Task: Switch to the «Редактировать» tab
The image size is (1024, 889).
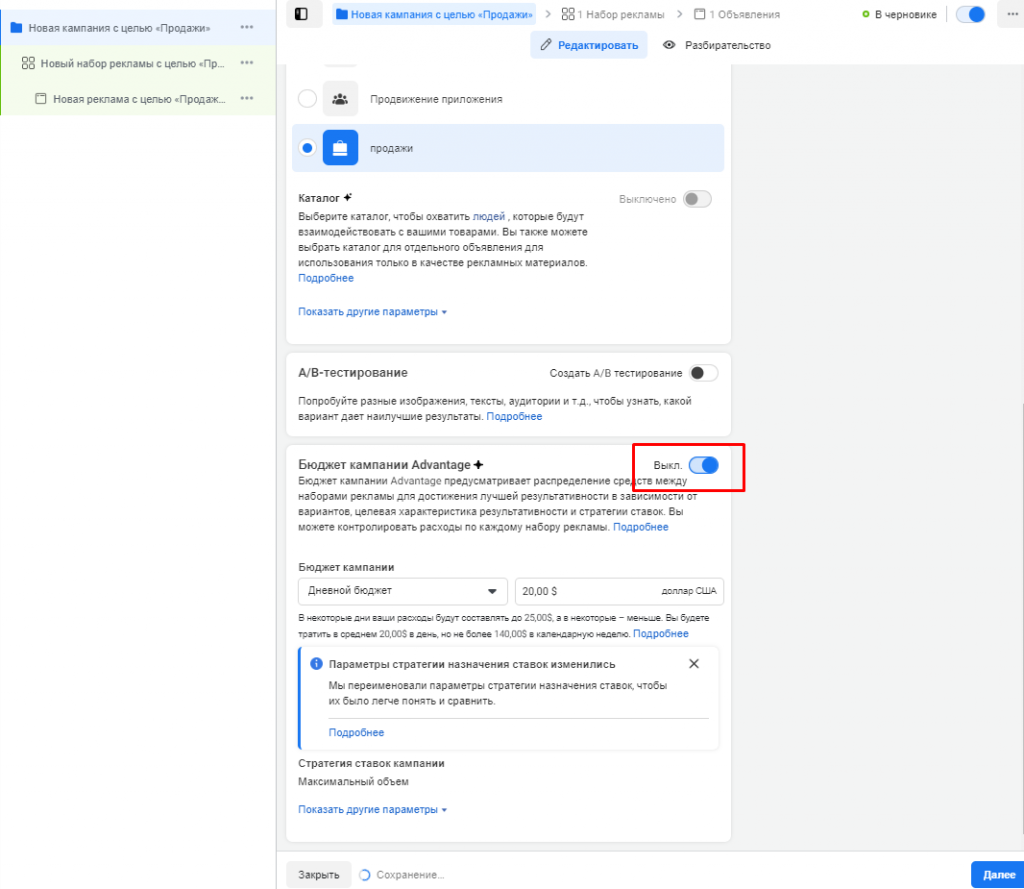Action: (588, 45)
